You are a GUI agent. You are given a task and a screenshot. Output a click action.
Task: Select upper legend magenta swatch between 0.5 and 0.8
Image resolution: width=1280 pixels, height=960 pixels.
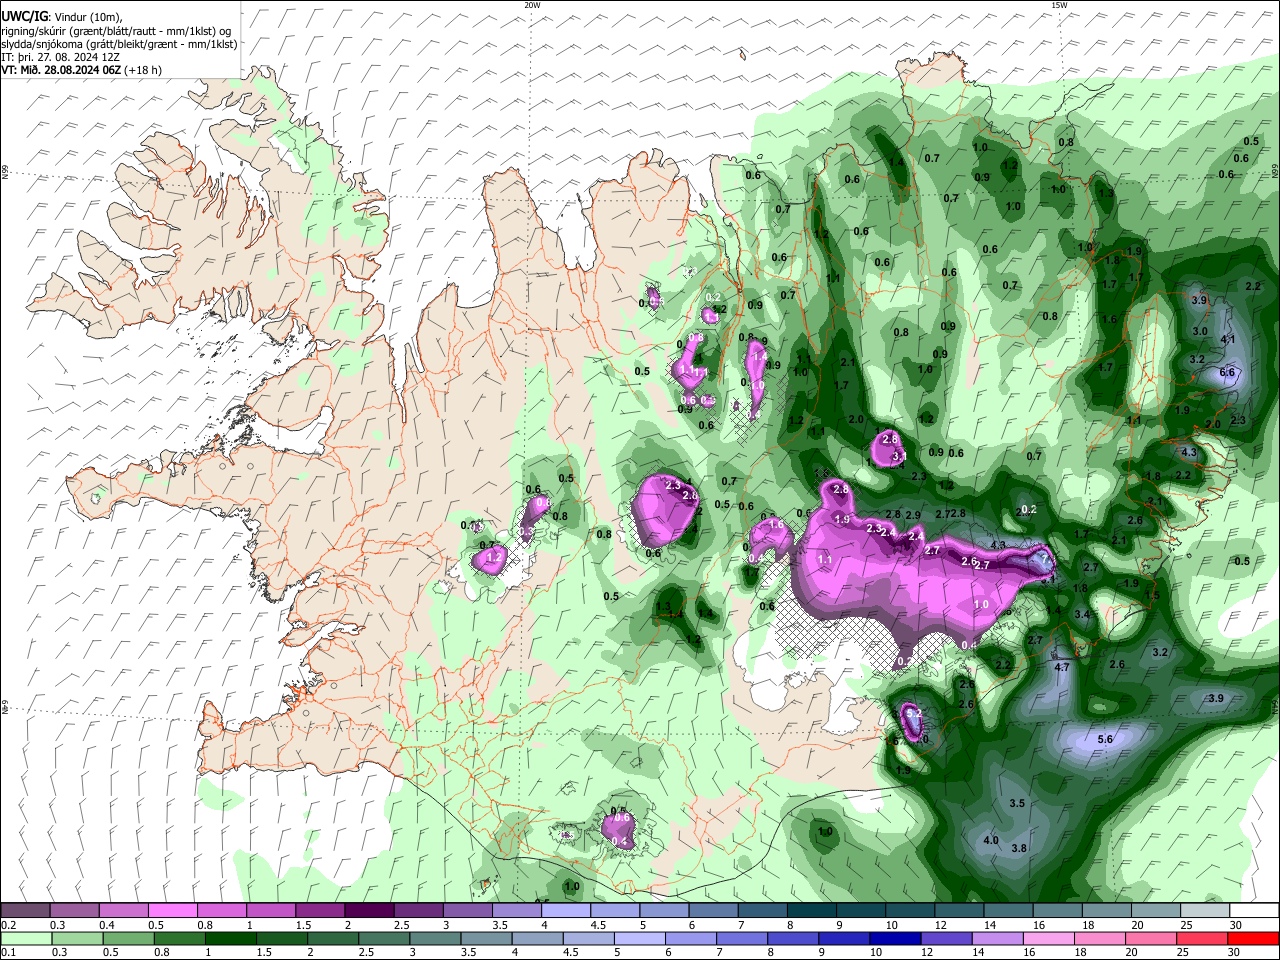click(x=172, y=911)
